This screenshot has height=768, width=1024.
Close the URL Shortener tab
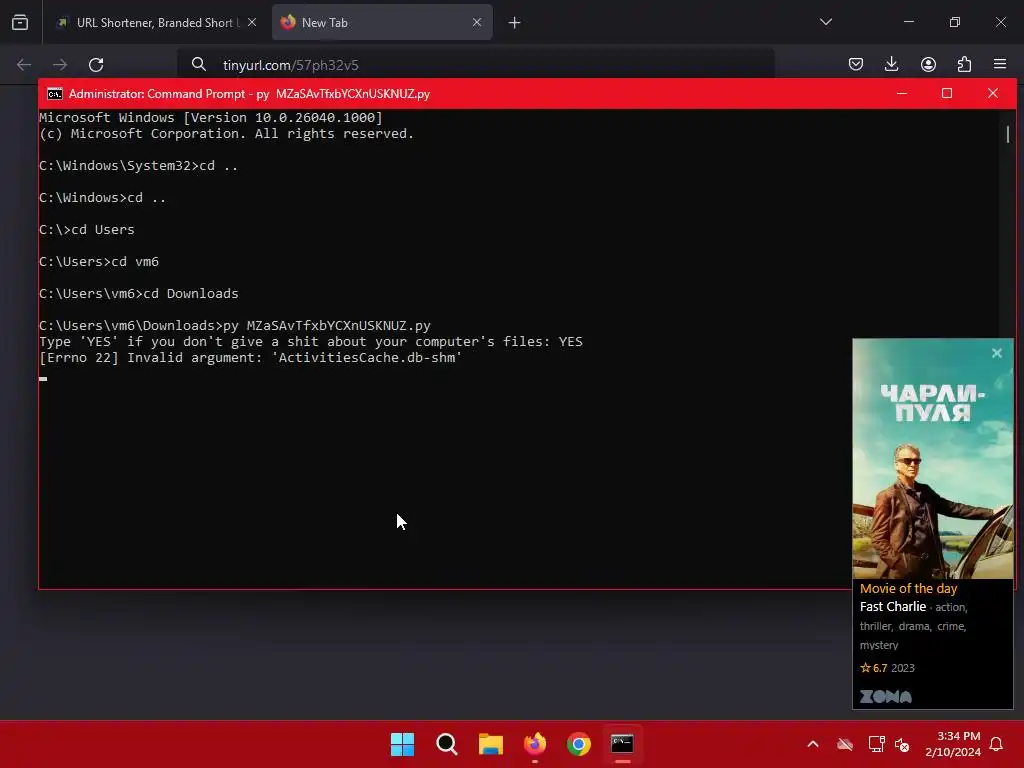click(x=252, y=22)
